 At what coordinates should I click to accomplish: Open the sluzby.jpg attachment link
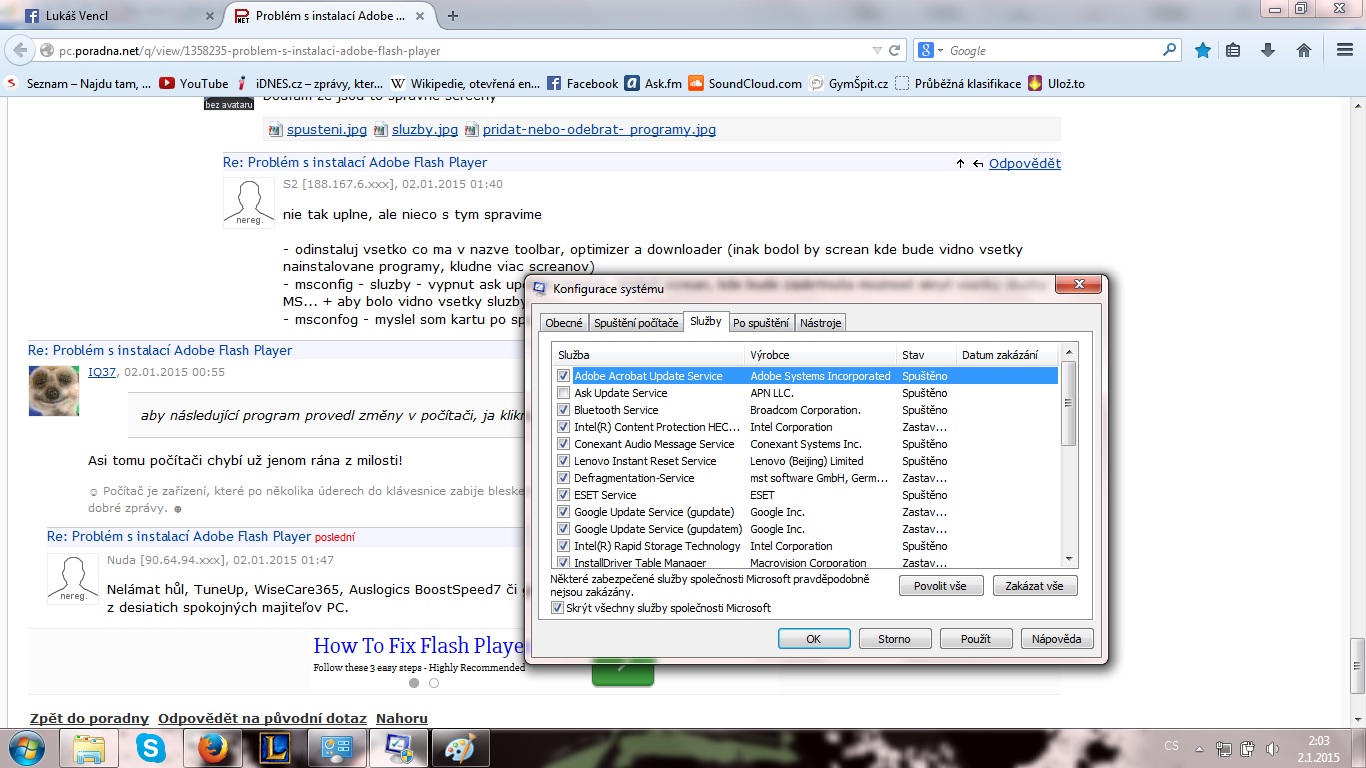point(424,130)
